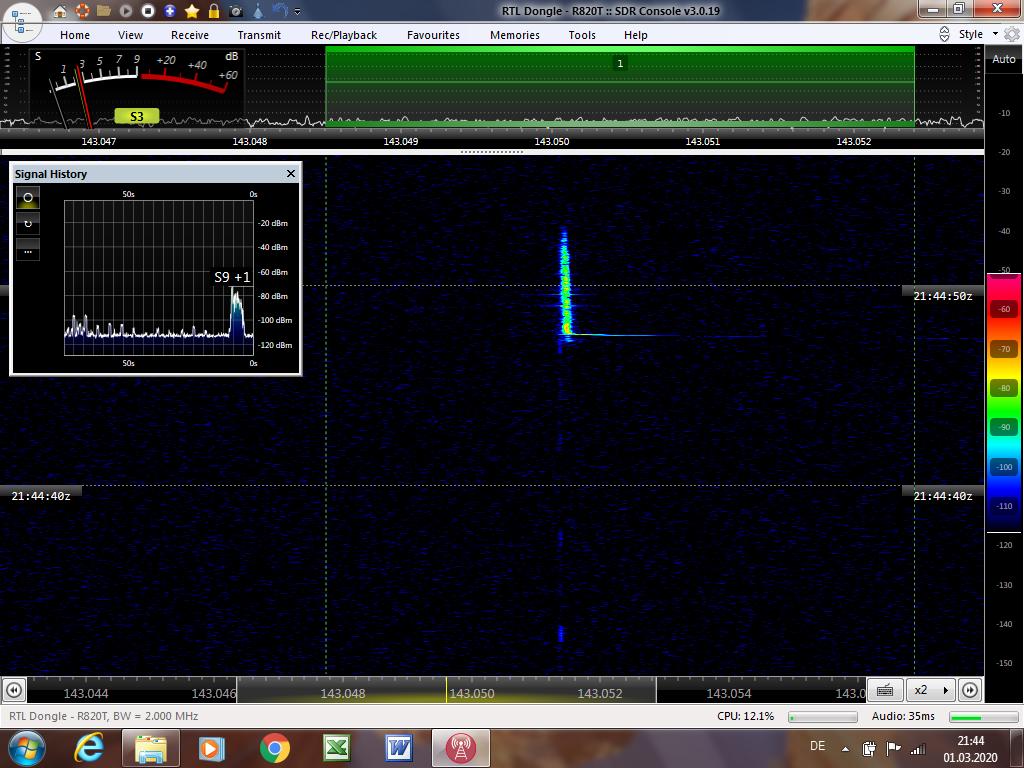The image size is (1024, 768).
Task: Open the Favourites tab
Action: (x=434, y=35)
